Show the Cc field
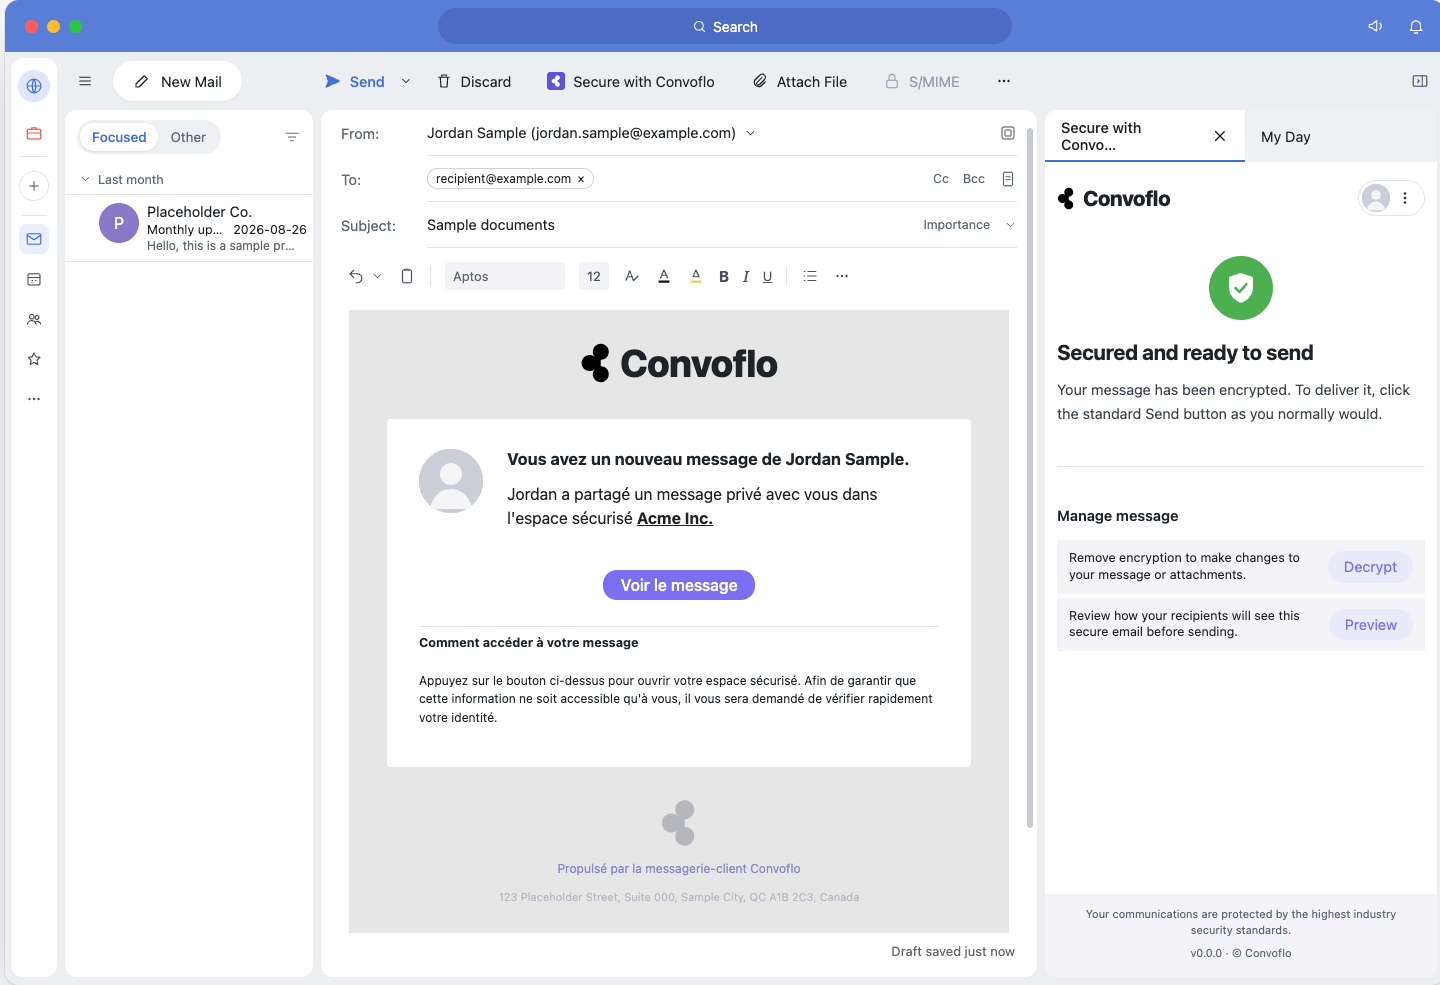The image size is (1440, 985). pyautogui.click(x=941, y=179)
